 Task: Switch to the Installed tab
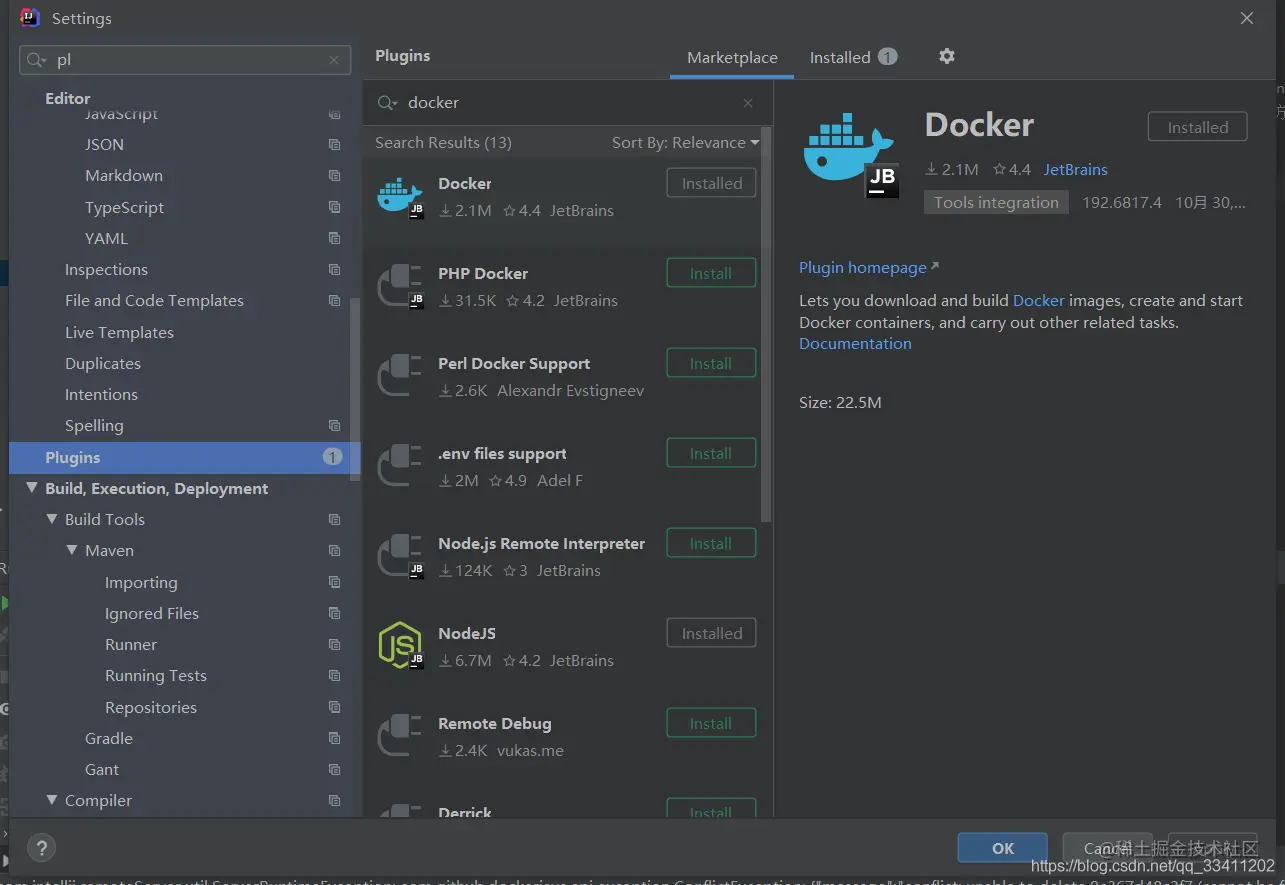pyautogui.click(x=853, y=58)
